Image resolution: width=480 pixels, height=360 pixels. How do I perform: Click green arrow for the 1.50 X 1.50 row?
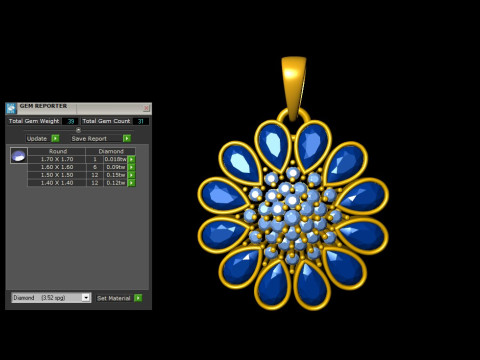(131, 175)
